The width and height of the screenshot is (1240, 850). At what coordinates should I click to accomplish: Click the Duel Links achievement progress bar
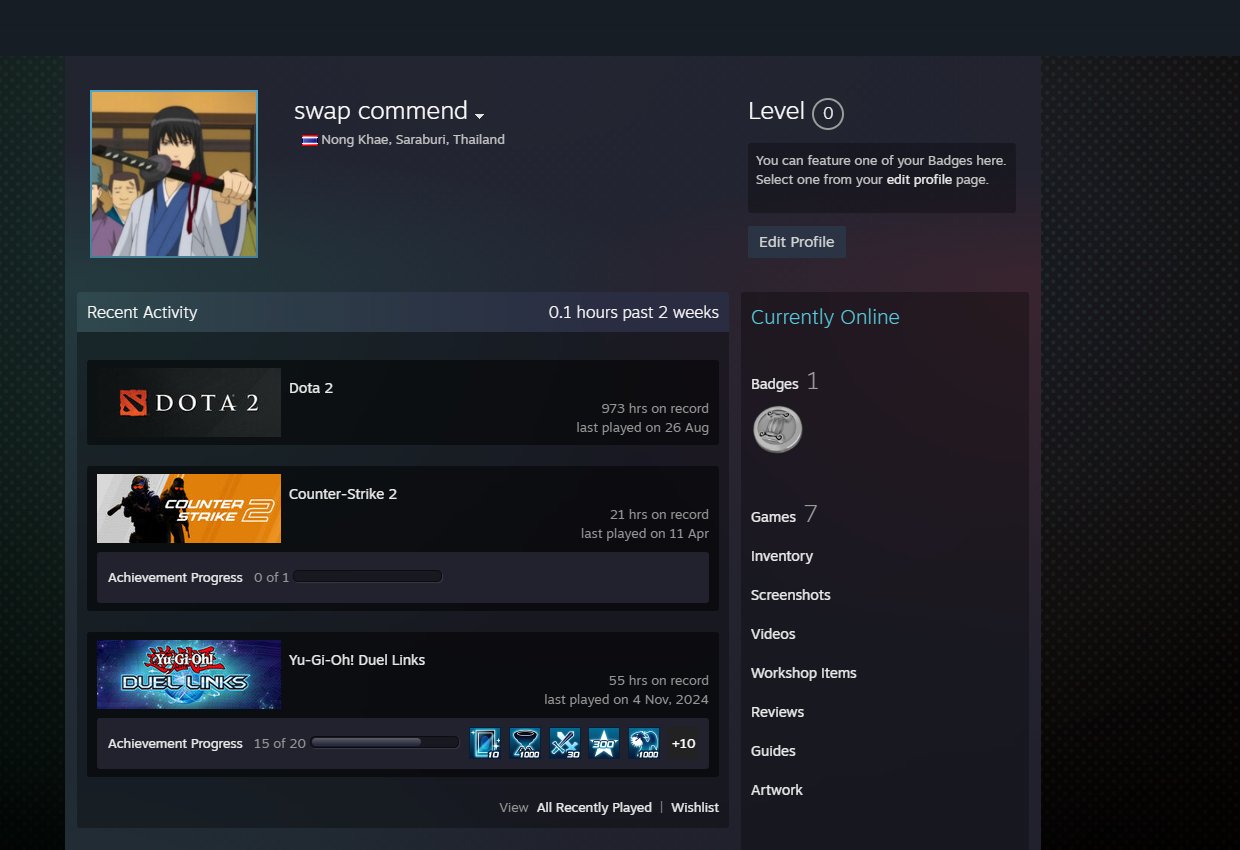tap(384, 743)
